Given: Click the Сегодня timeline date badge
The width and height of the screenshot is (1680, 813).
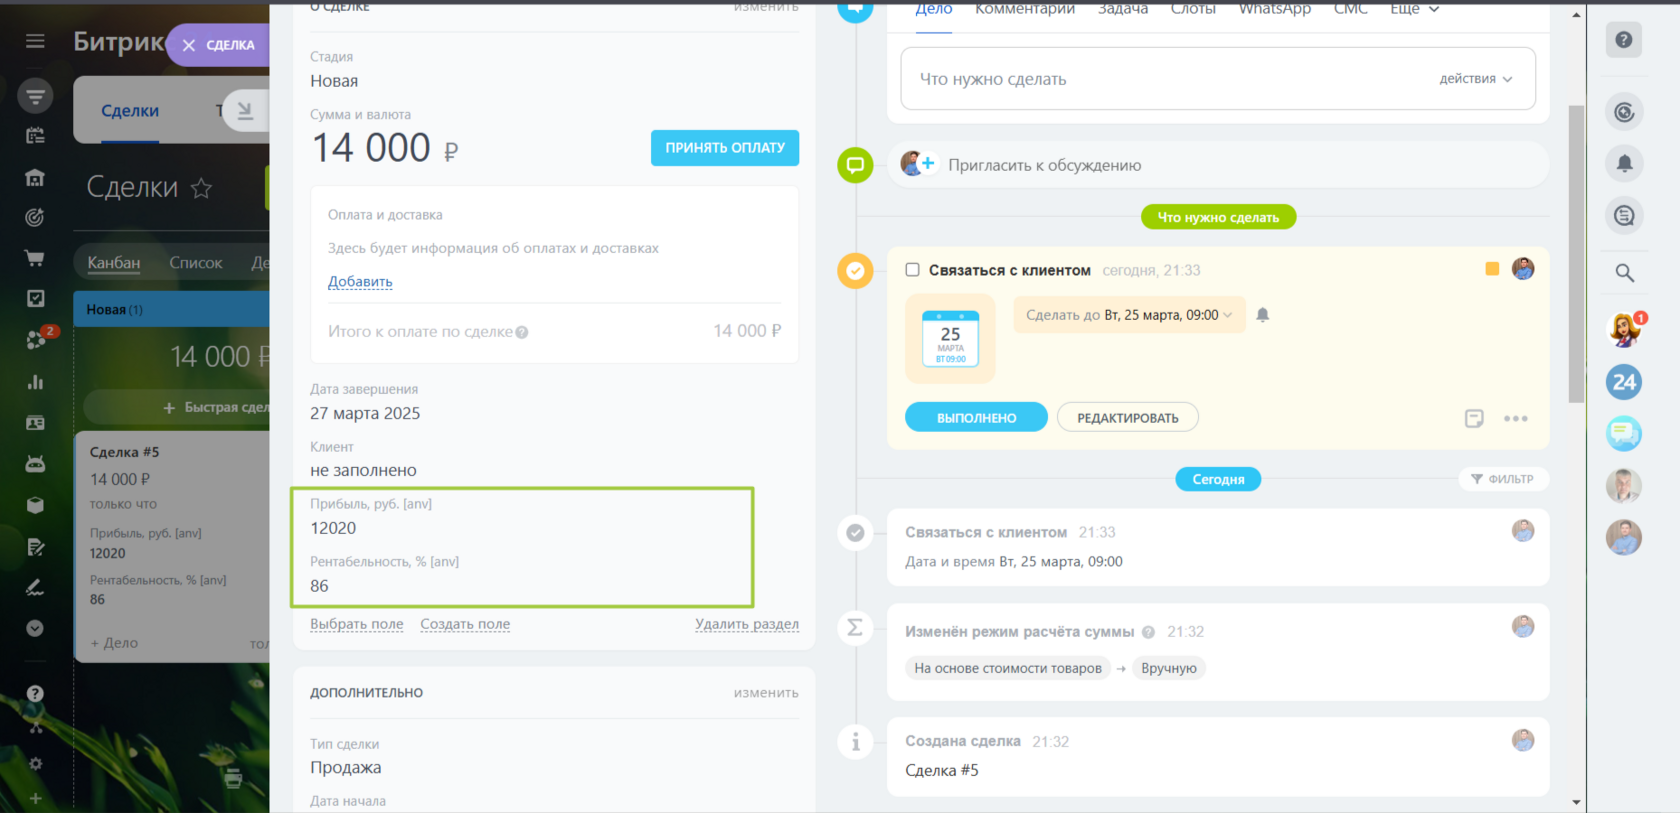Looking at the screenshot, I should [x=1218, y=479].
